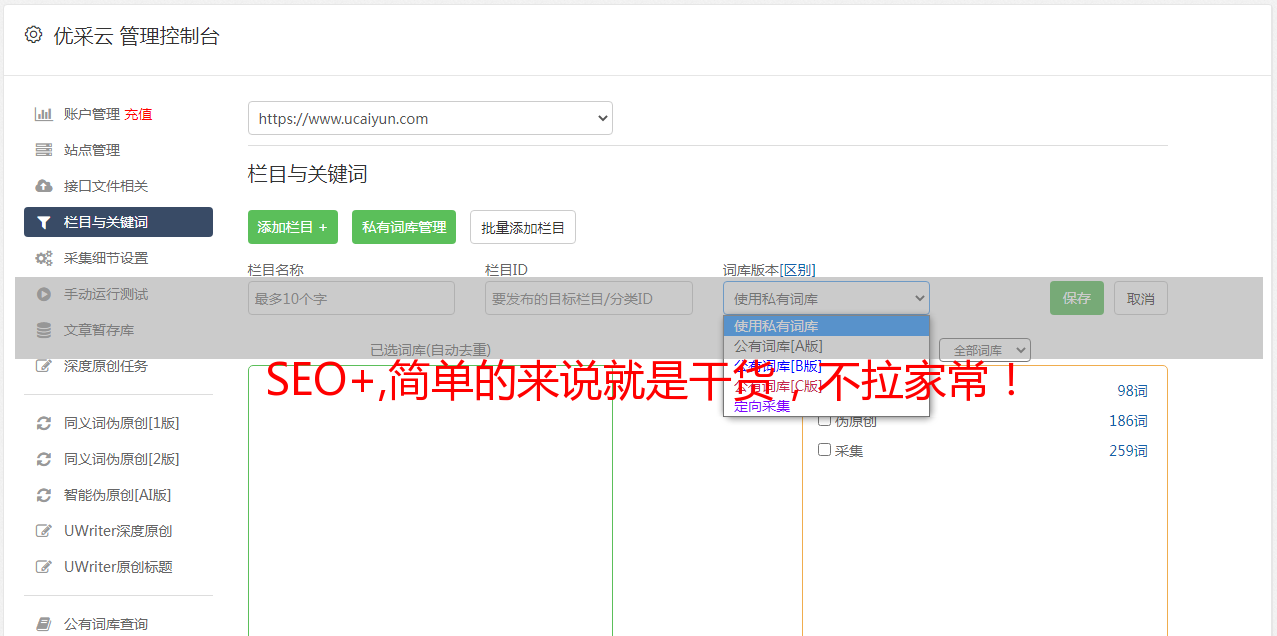Image resolution: width=1277 pixels, height=636 pixels.
Task: Click the green 添加栏目 + button
Action: click(293, 227)
